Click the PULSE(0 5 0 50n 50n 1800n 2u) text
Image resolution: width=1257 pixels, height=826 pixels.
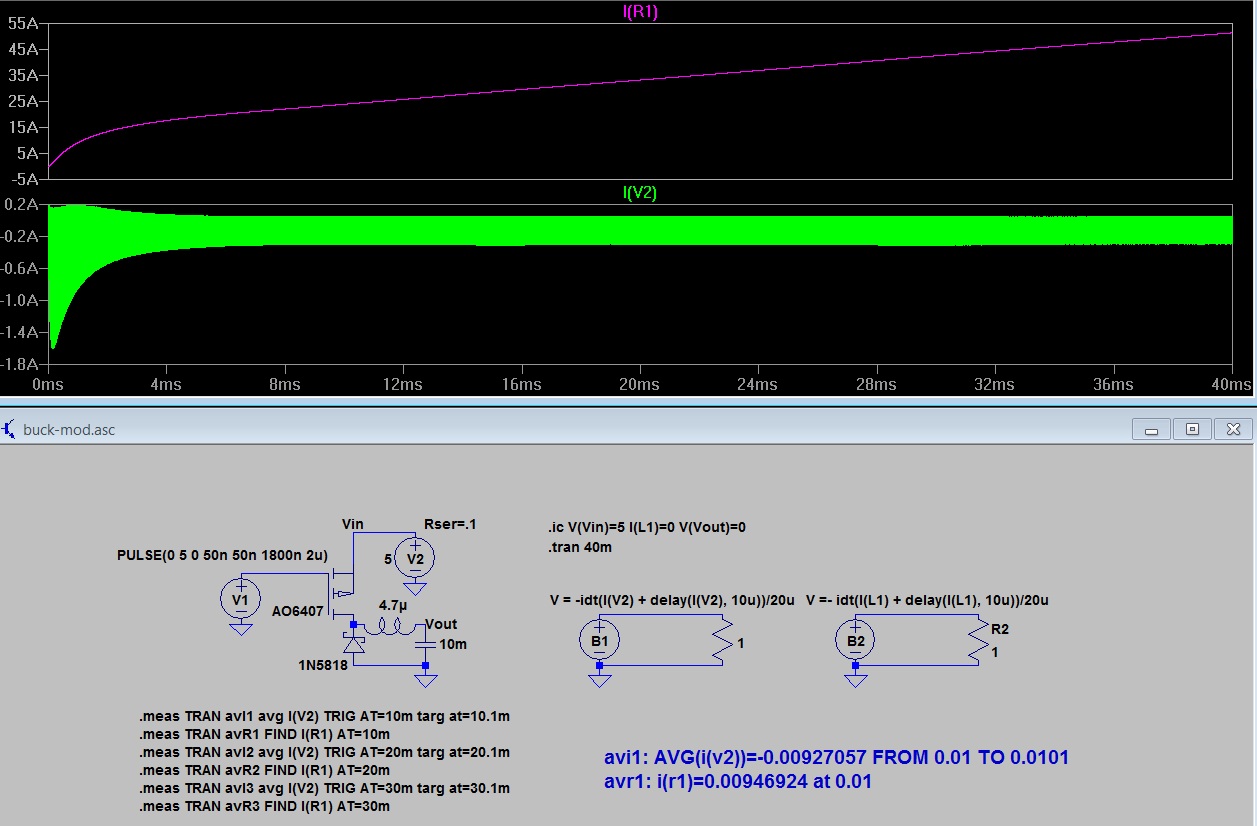(222, 555)
